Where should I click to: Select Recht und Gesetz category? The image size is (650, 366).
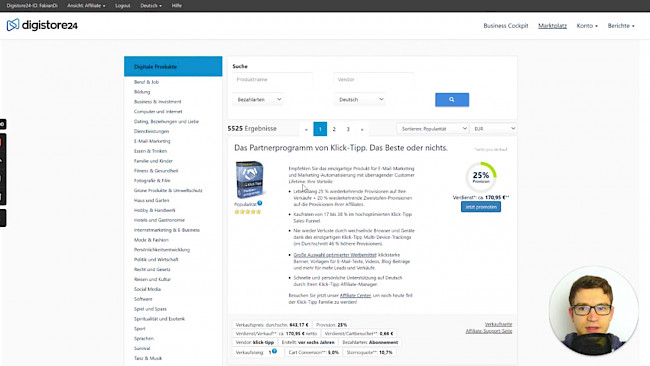tap(152, 269)
